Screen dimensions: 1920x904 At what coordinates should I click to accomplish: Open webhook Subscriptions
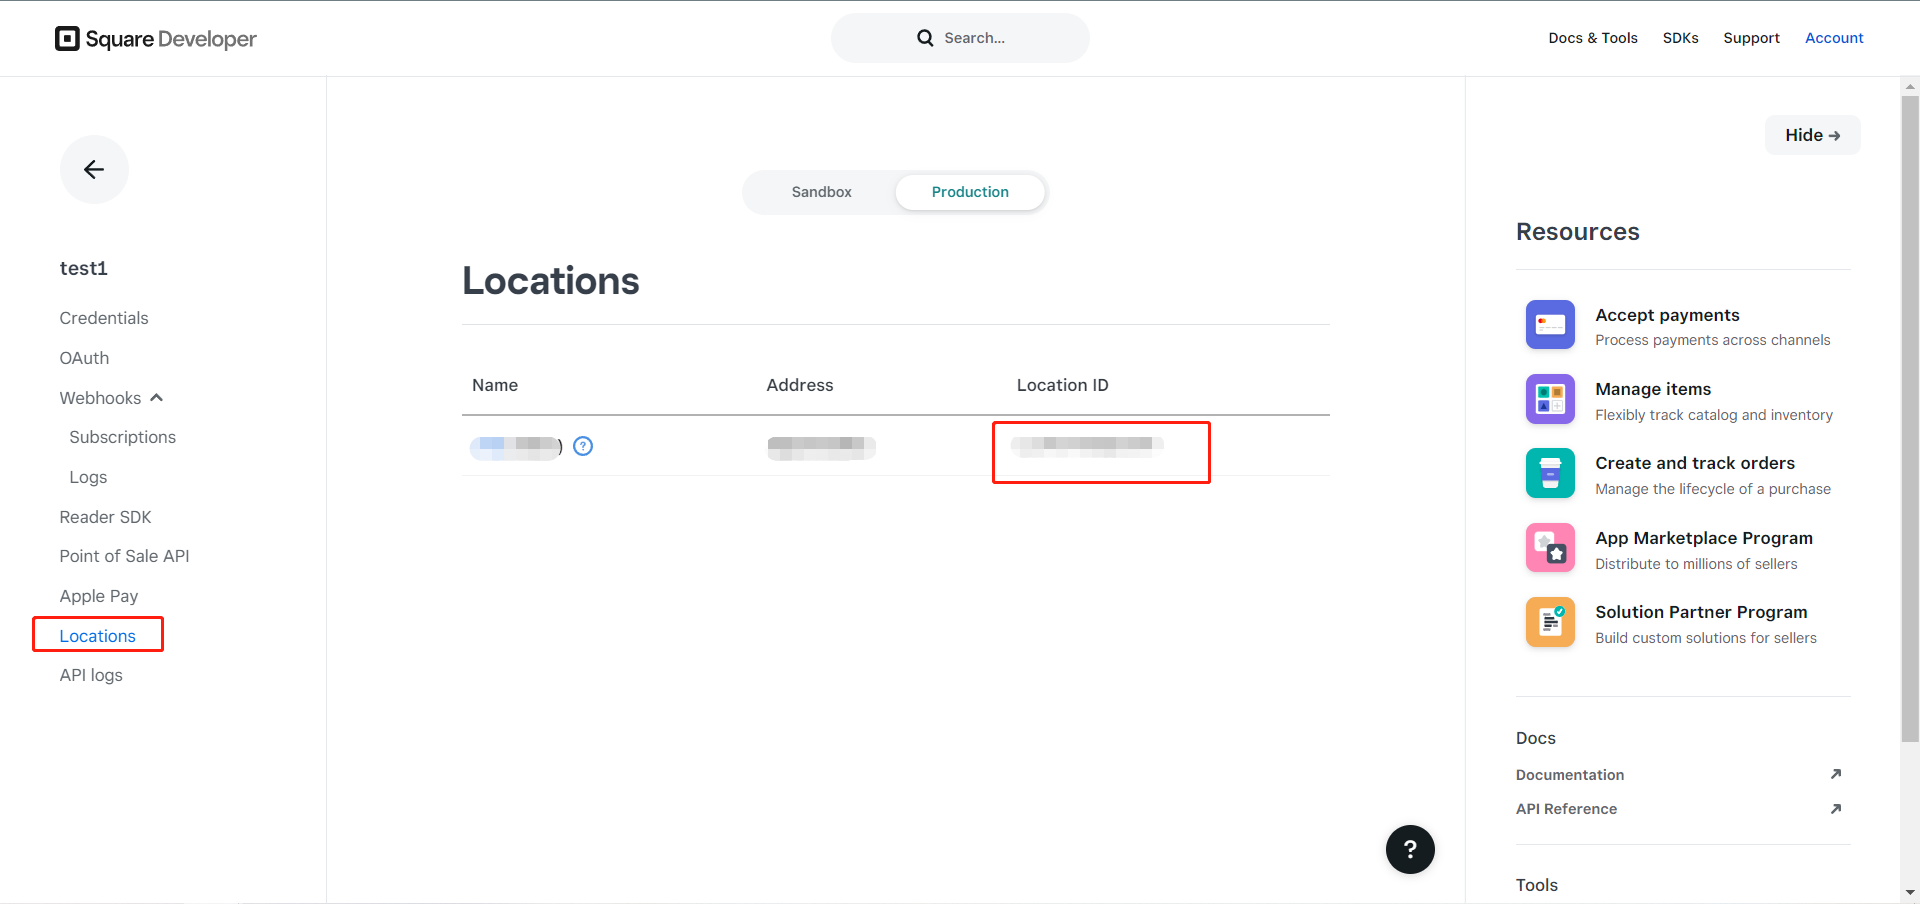(x=122, y=437)
